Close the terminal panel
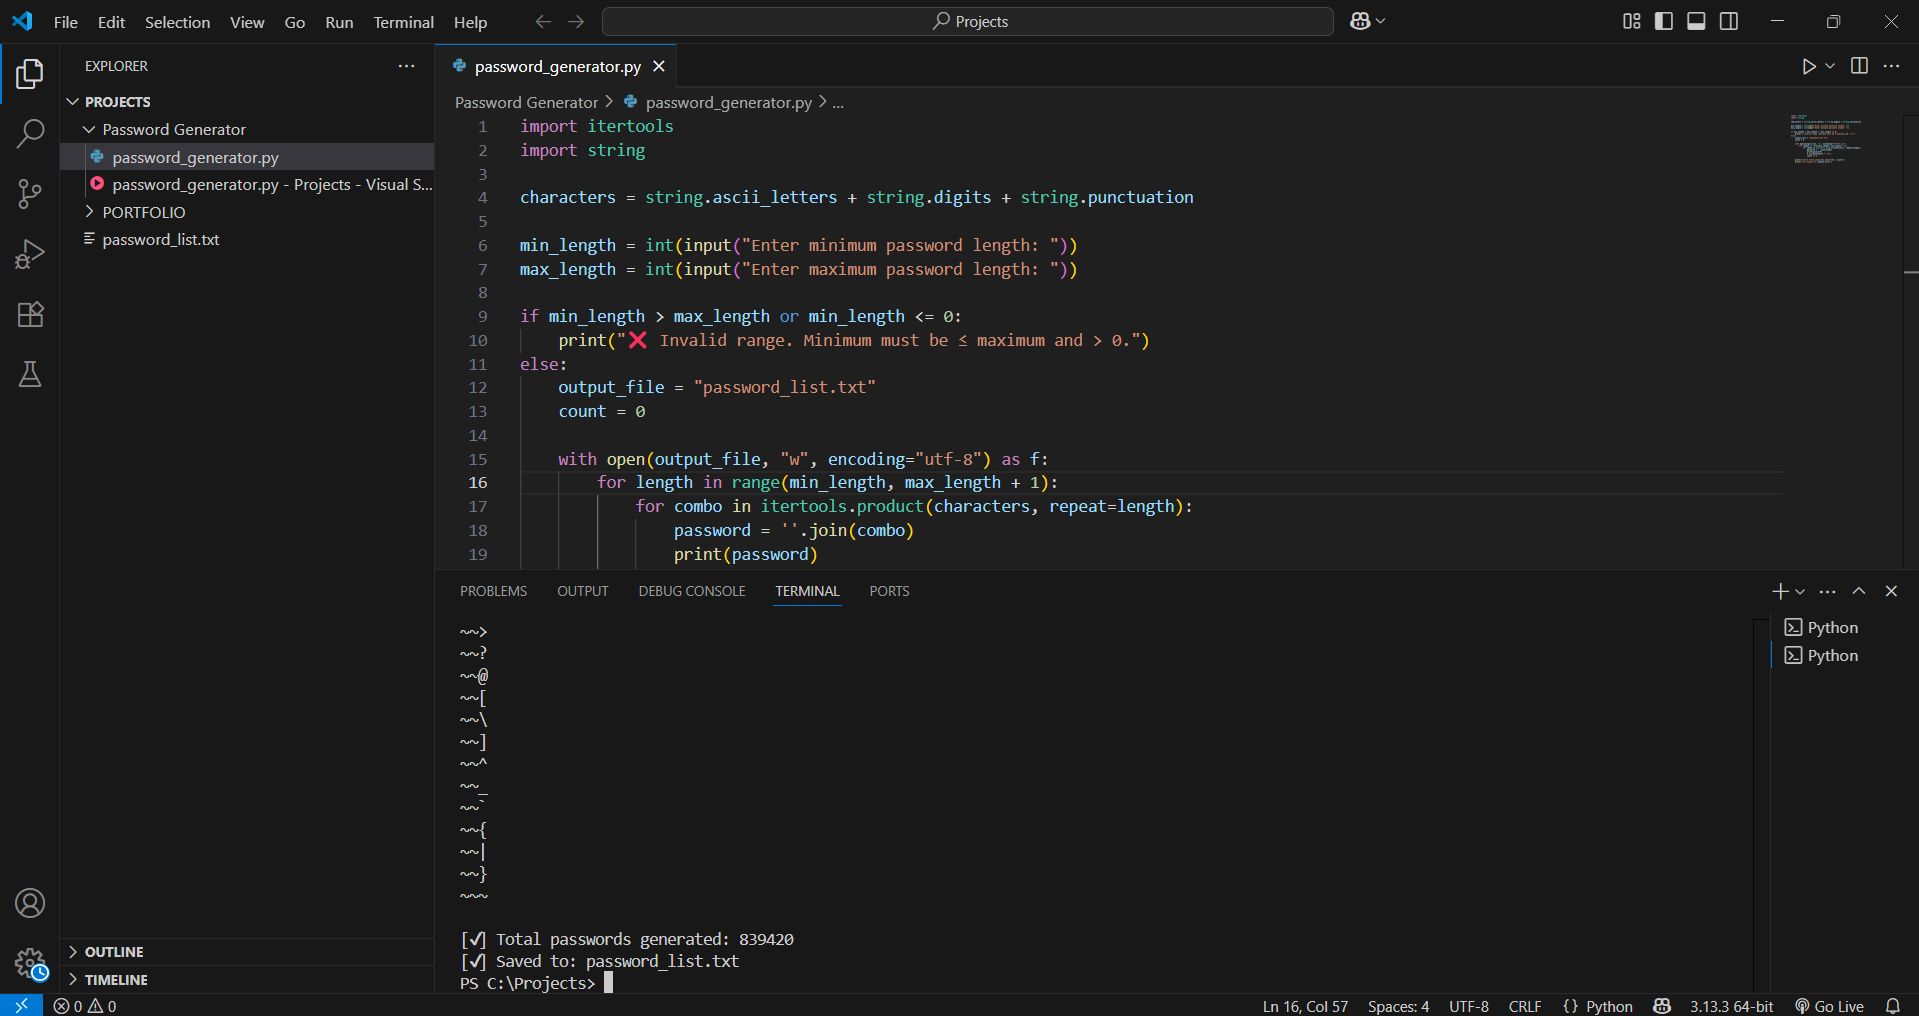This screenshot has height=1016, width=1919. pos(1891,591)
